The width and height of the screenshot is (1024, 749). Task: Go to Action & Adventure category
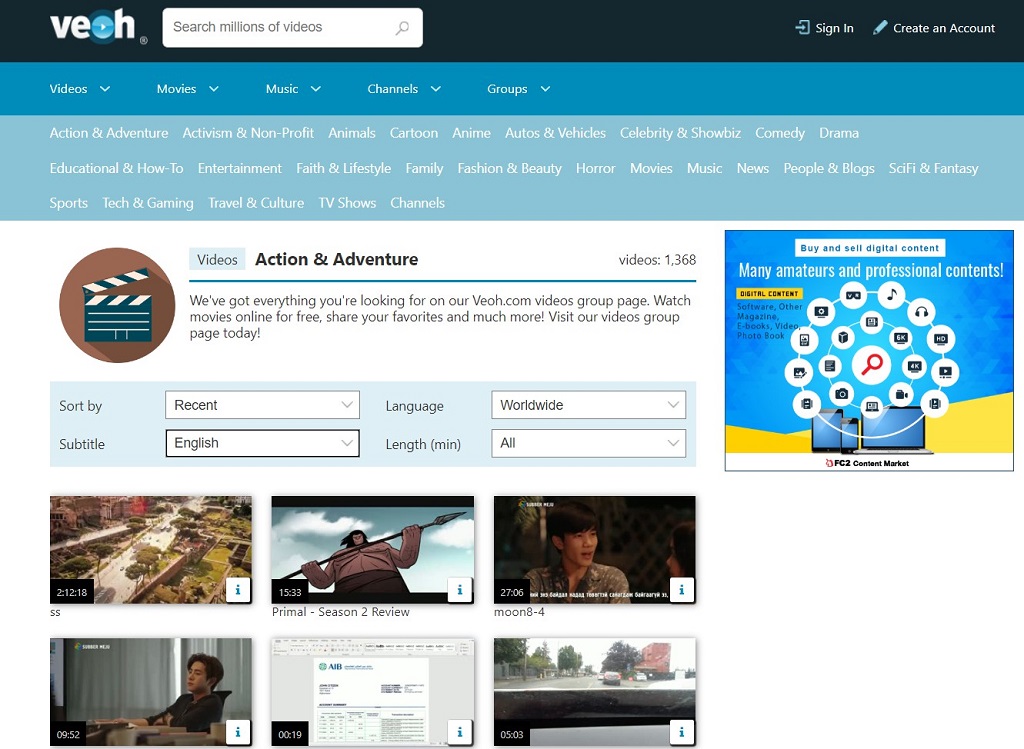pos(109,133)
